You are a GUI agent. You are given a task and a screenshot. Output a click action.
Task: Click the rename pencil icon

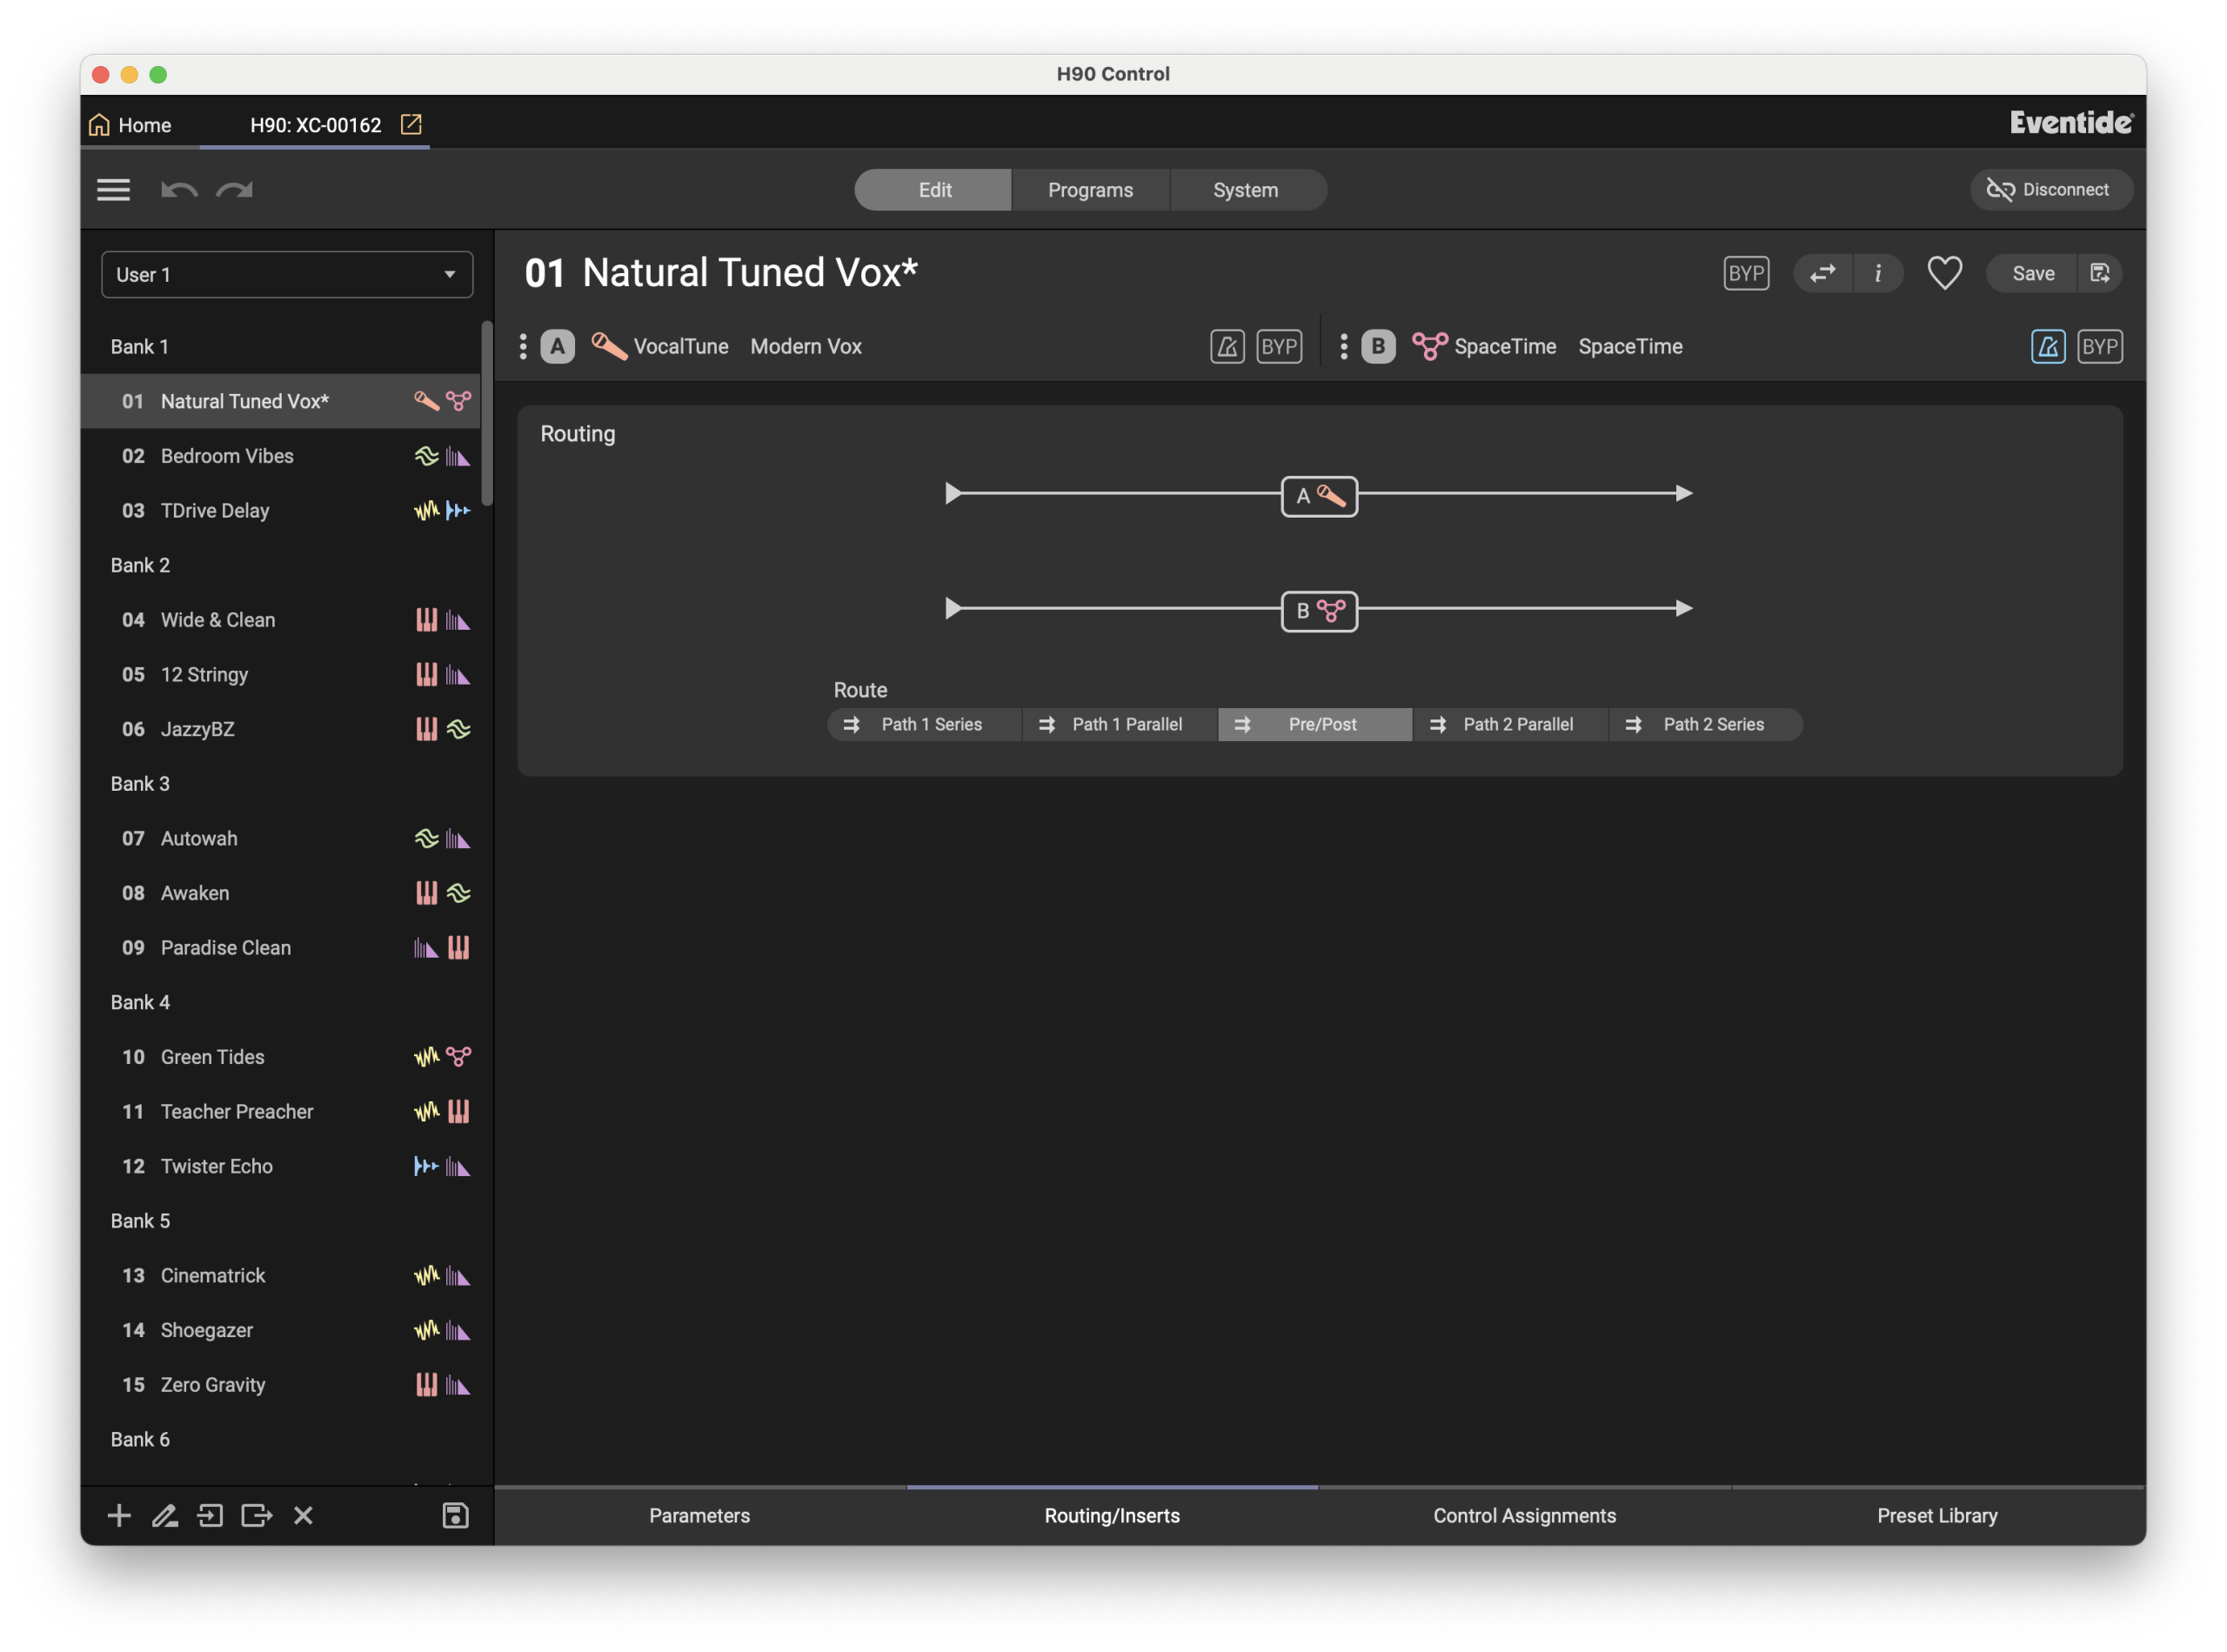pos(165,1516)
